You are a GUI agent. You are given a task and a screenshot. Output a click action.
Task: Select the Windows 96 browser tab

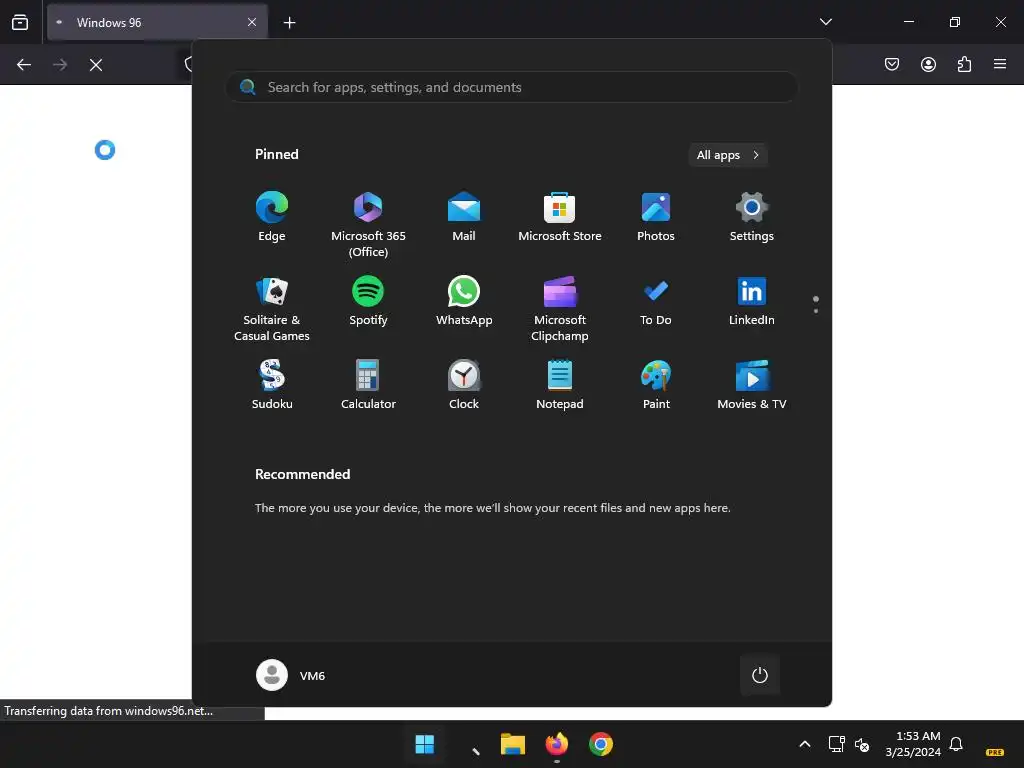(x=157, y=22)
